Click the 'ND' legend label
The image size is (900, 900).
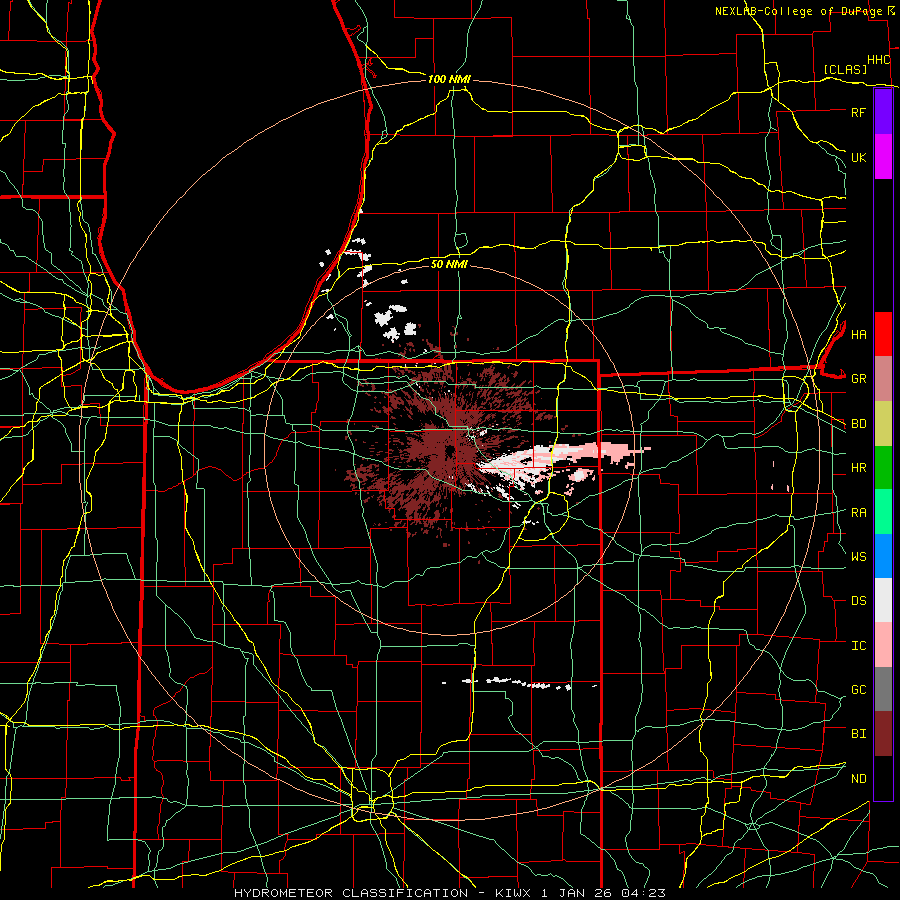click(858, 779)
